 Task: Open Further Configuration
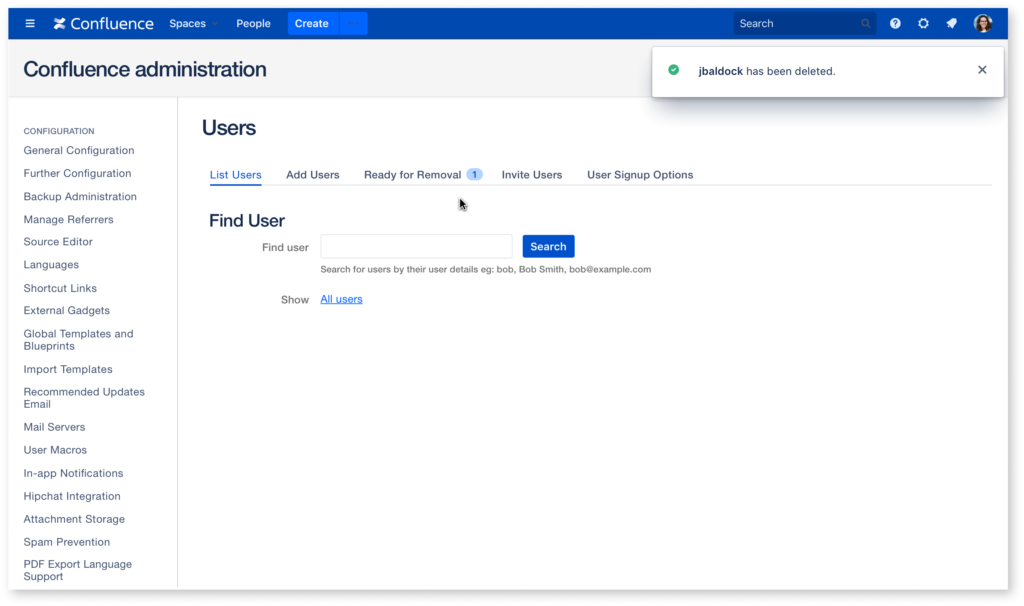(x=77, y=173)
